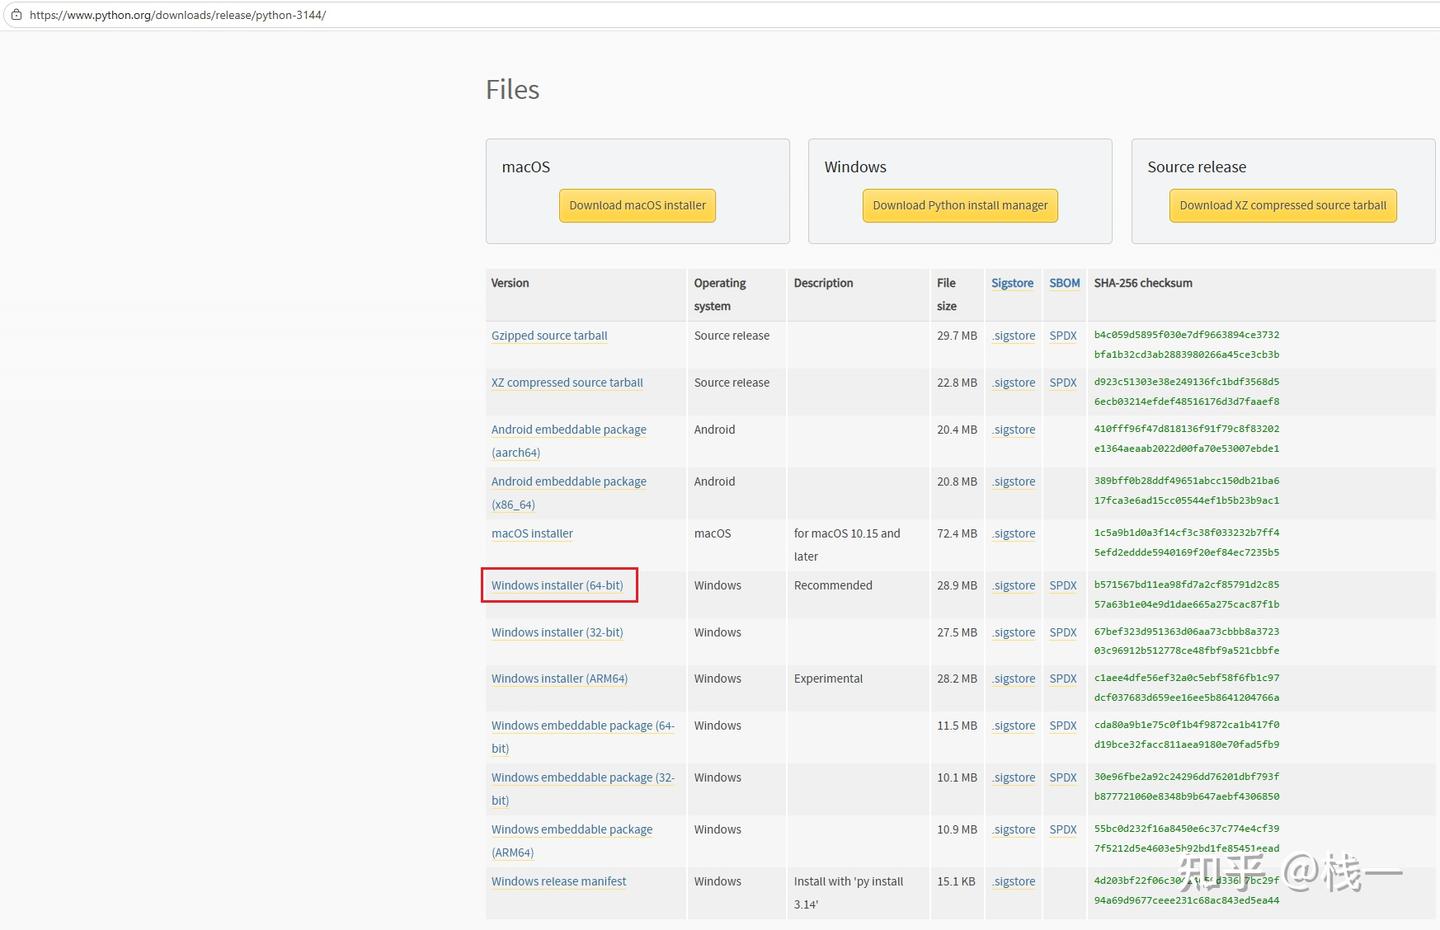
Task: Open the SBOM column header link
Action: [1064, 284]
